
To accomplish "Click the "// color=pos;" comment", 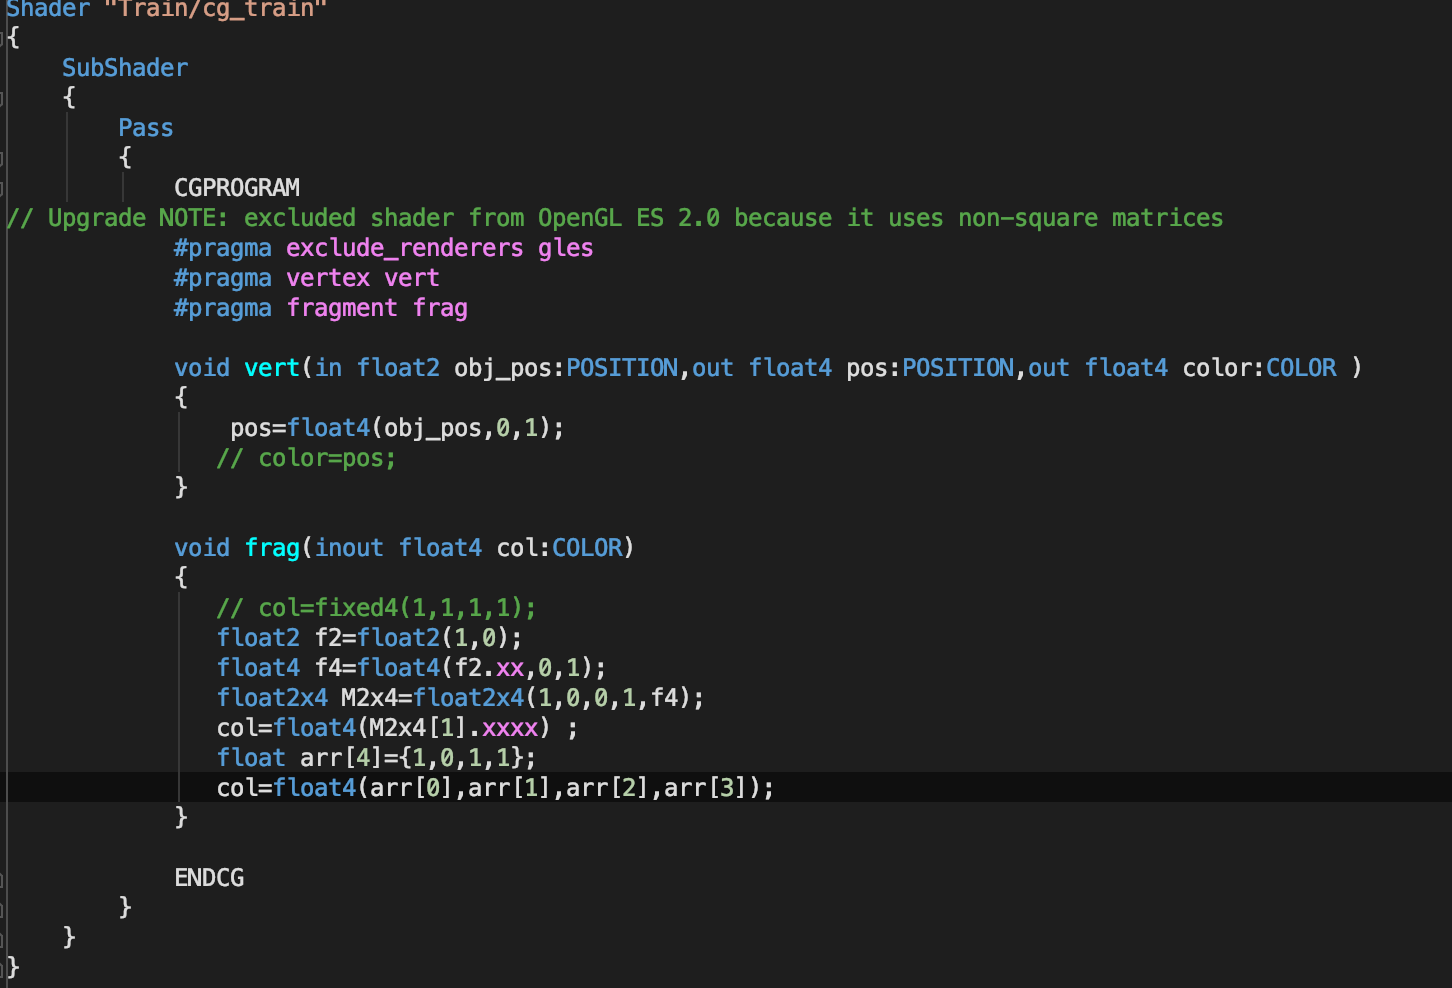I will pos(306,458).
